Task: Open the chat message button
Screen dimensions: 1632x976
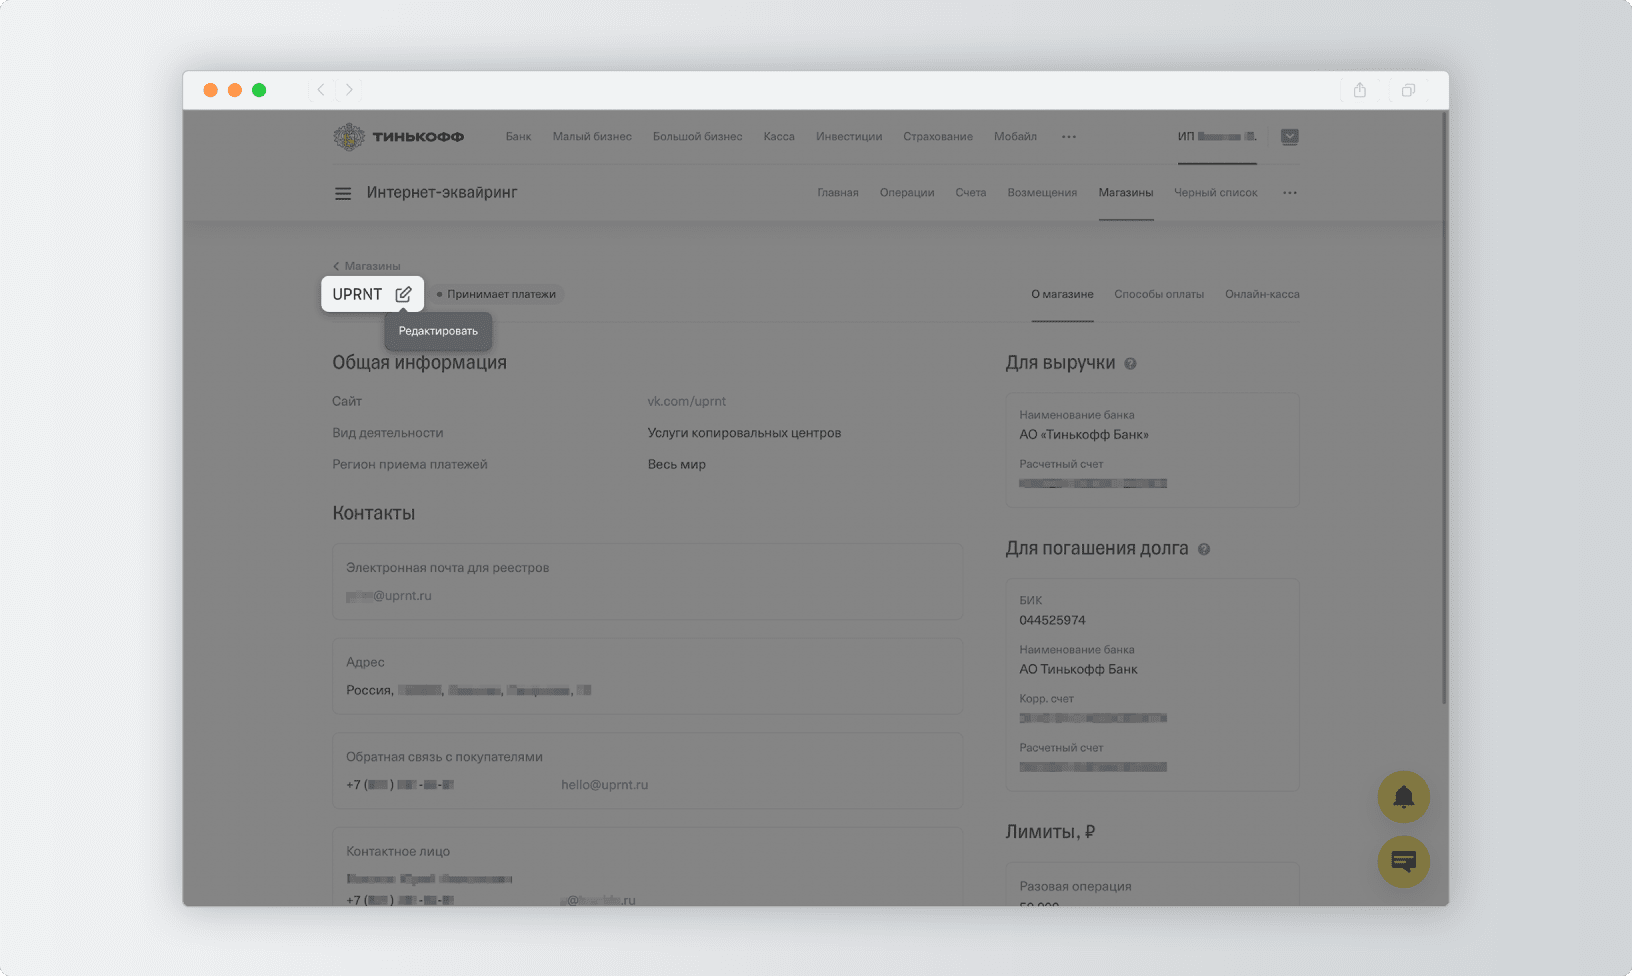Action: (x=1404, y=861)
